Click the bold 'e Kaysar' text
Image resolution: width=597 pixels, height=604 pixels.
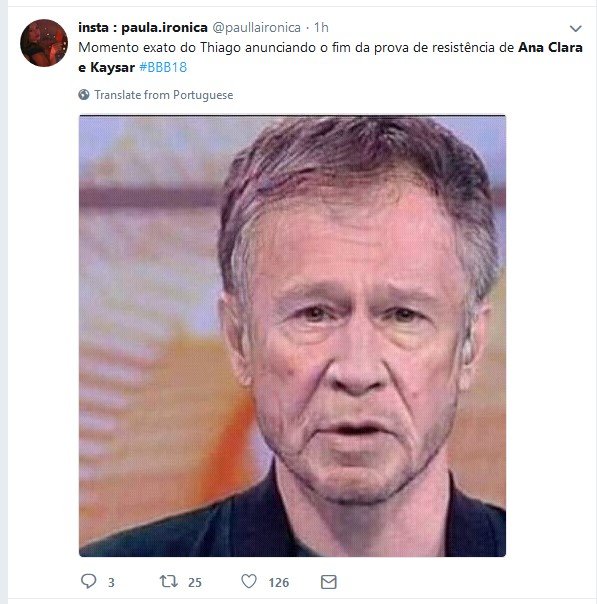[x=106, y=67]
